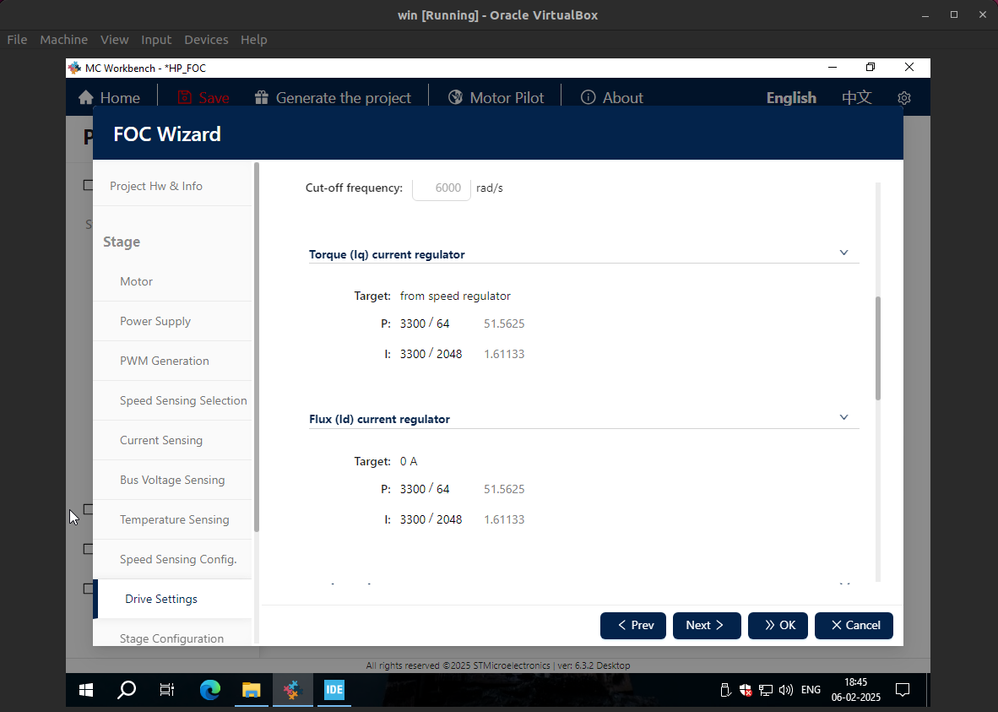Click the '0 A' flux target text

pos(409,461)
